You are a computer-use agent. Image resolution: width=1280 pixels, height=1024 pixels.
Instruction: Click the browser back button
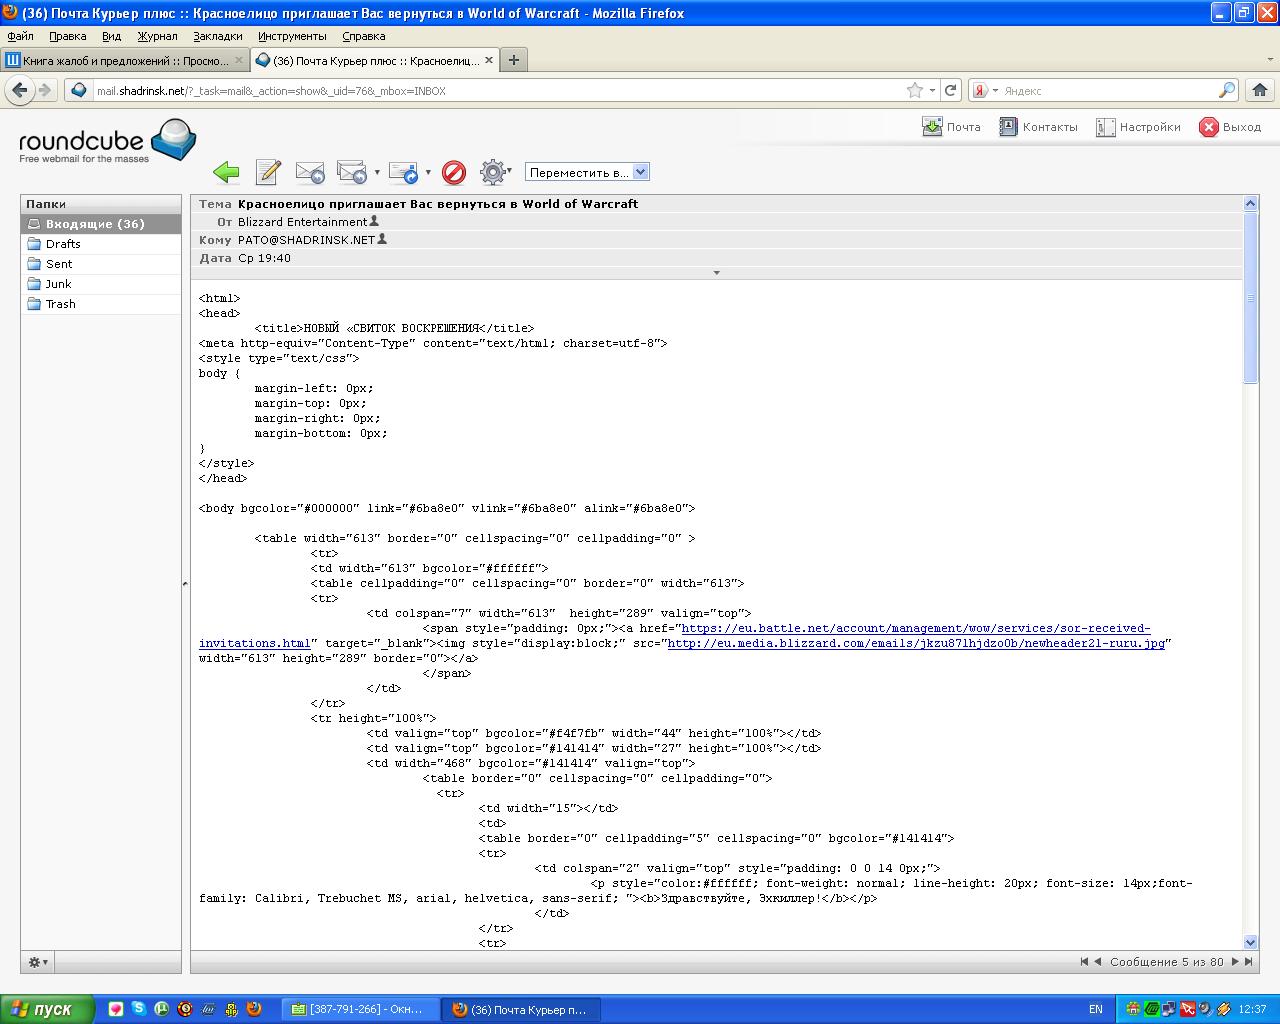click(x=20, y=90)
